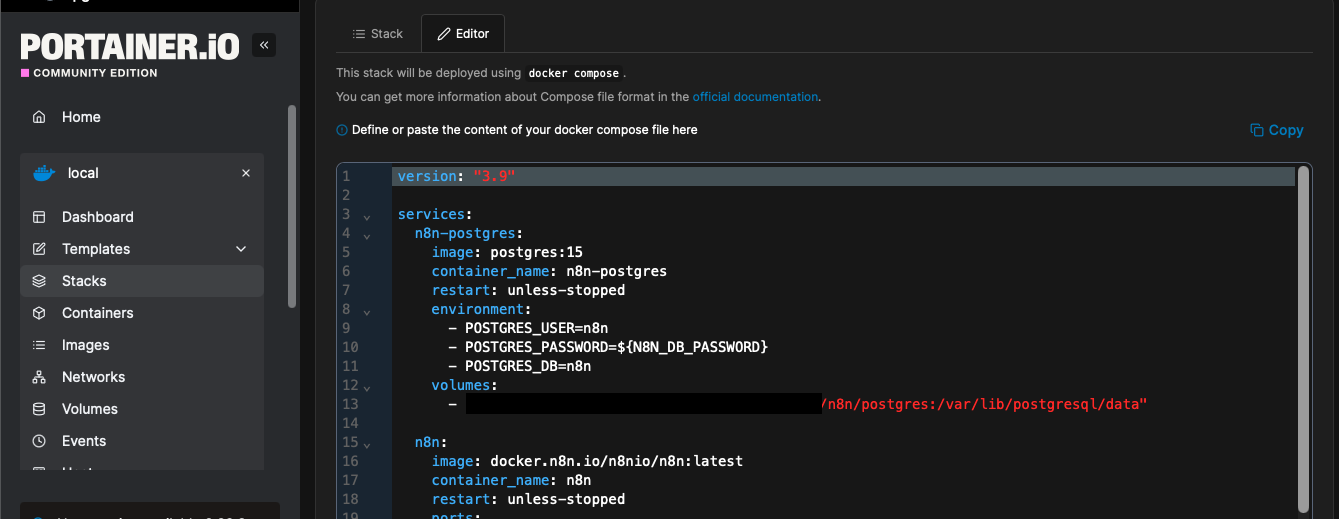Click the list icon on Stack tab
This screenshot has width=1339, height=519.
pos(359,34)
